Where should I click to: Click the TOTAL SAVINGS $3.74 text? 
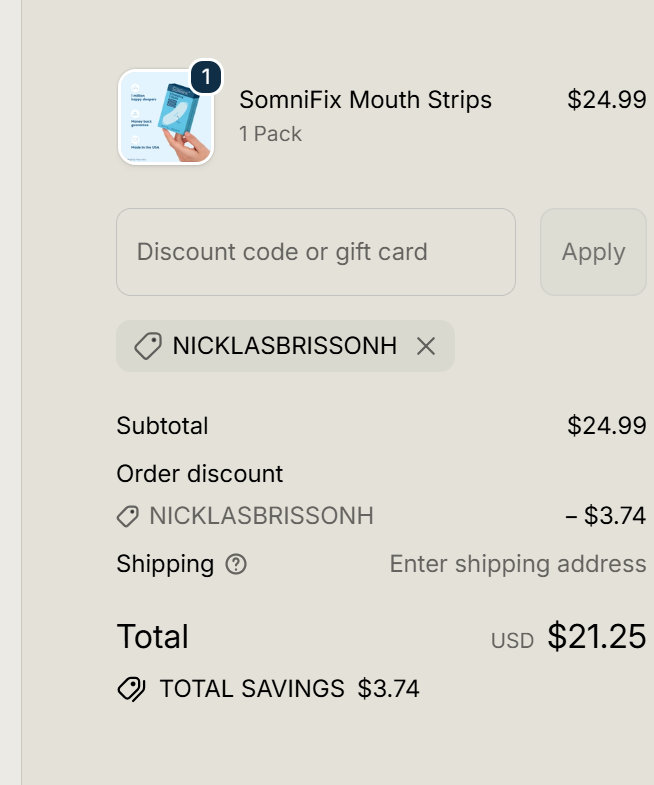coord(289,689)
